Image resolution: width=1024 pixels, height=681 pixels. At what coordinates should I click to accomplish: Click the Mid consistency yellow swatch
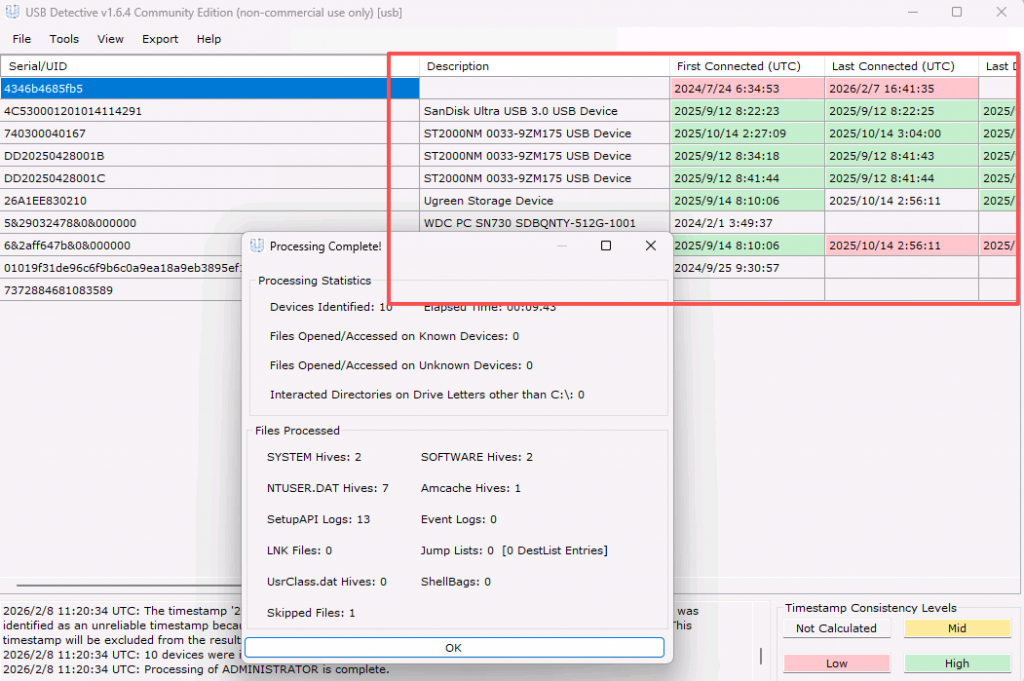pyautogui.click(x=956, y=628)
